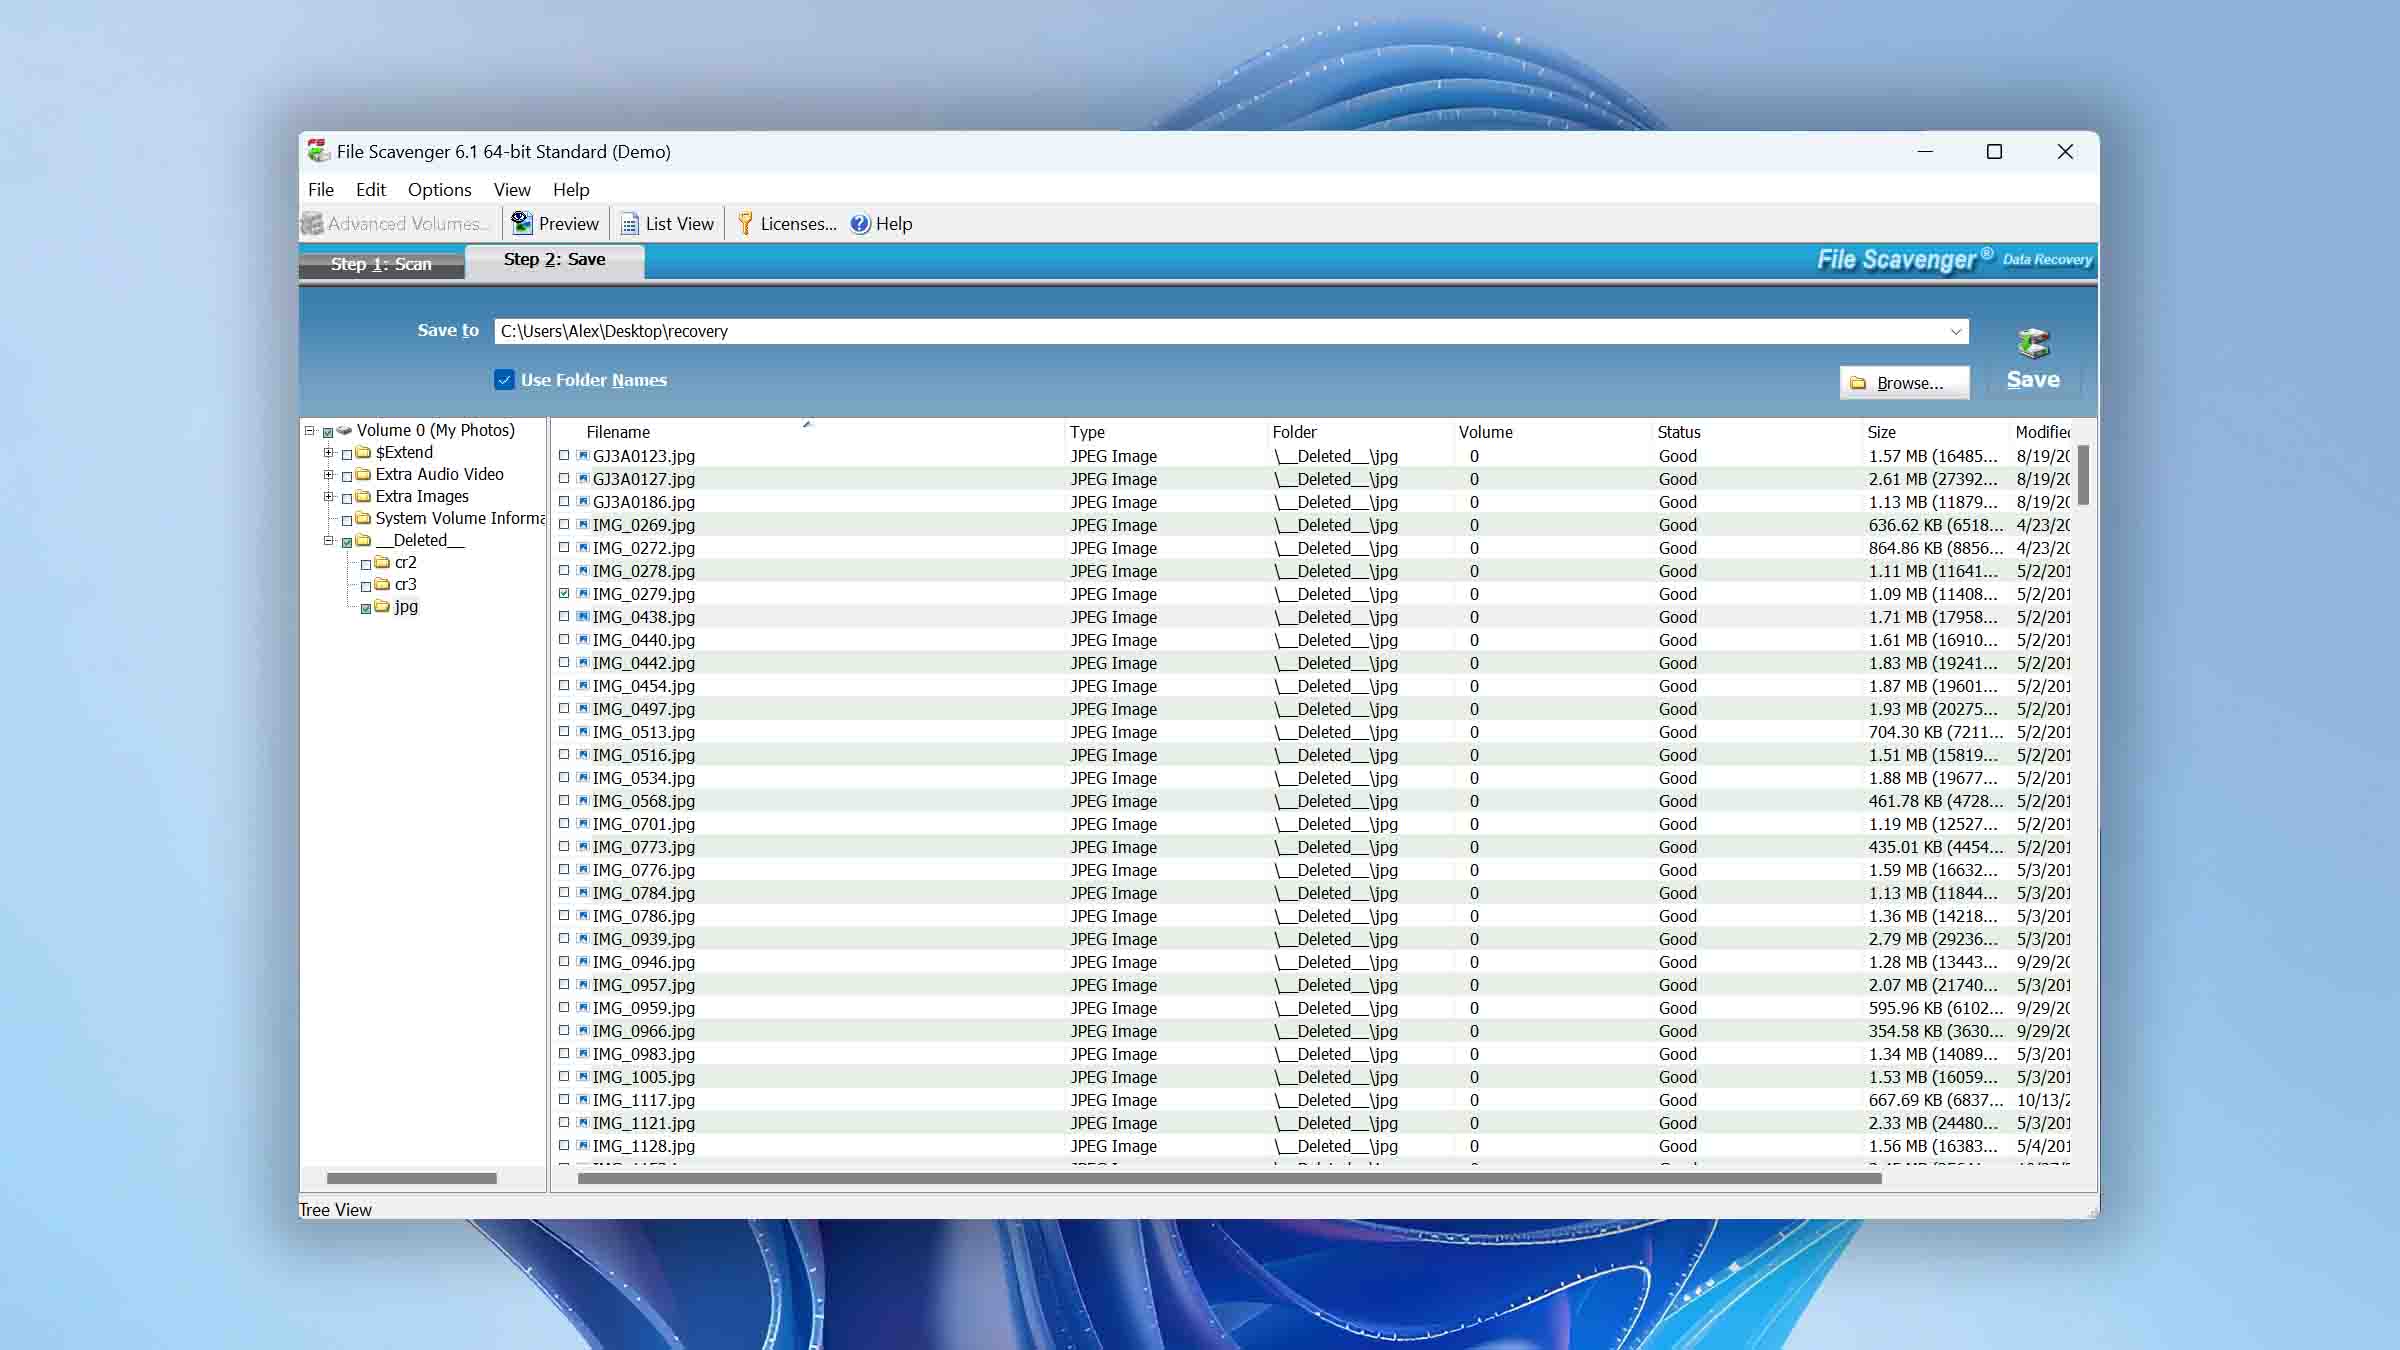Click the __Deleted__ folder icon
Screen dimensions: 2400x1350
(364, 540)
